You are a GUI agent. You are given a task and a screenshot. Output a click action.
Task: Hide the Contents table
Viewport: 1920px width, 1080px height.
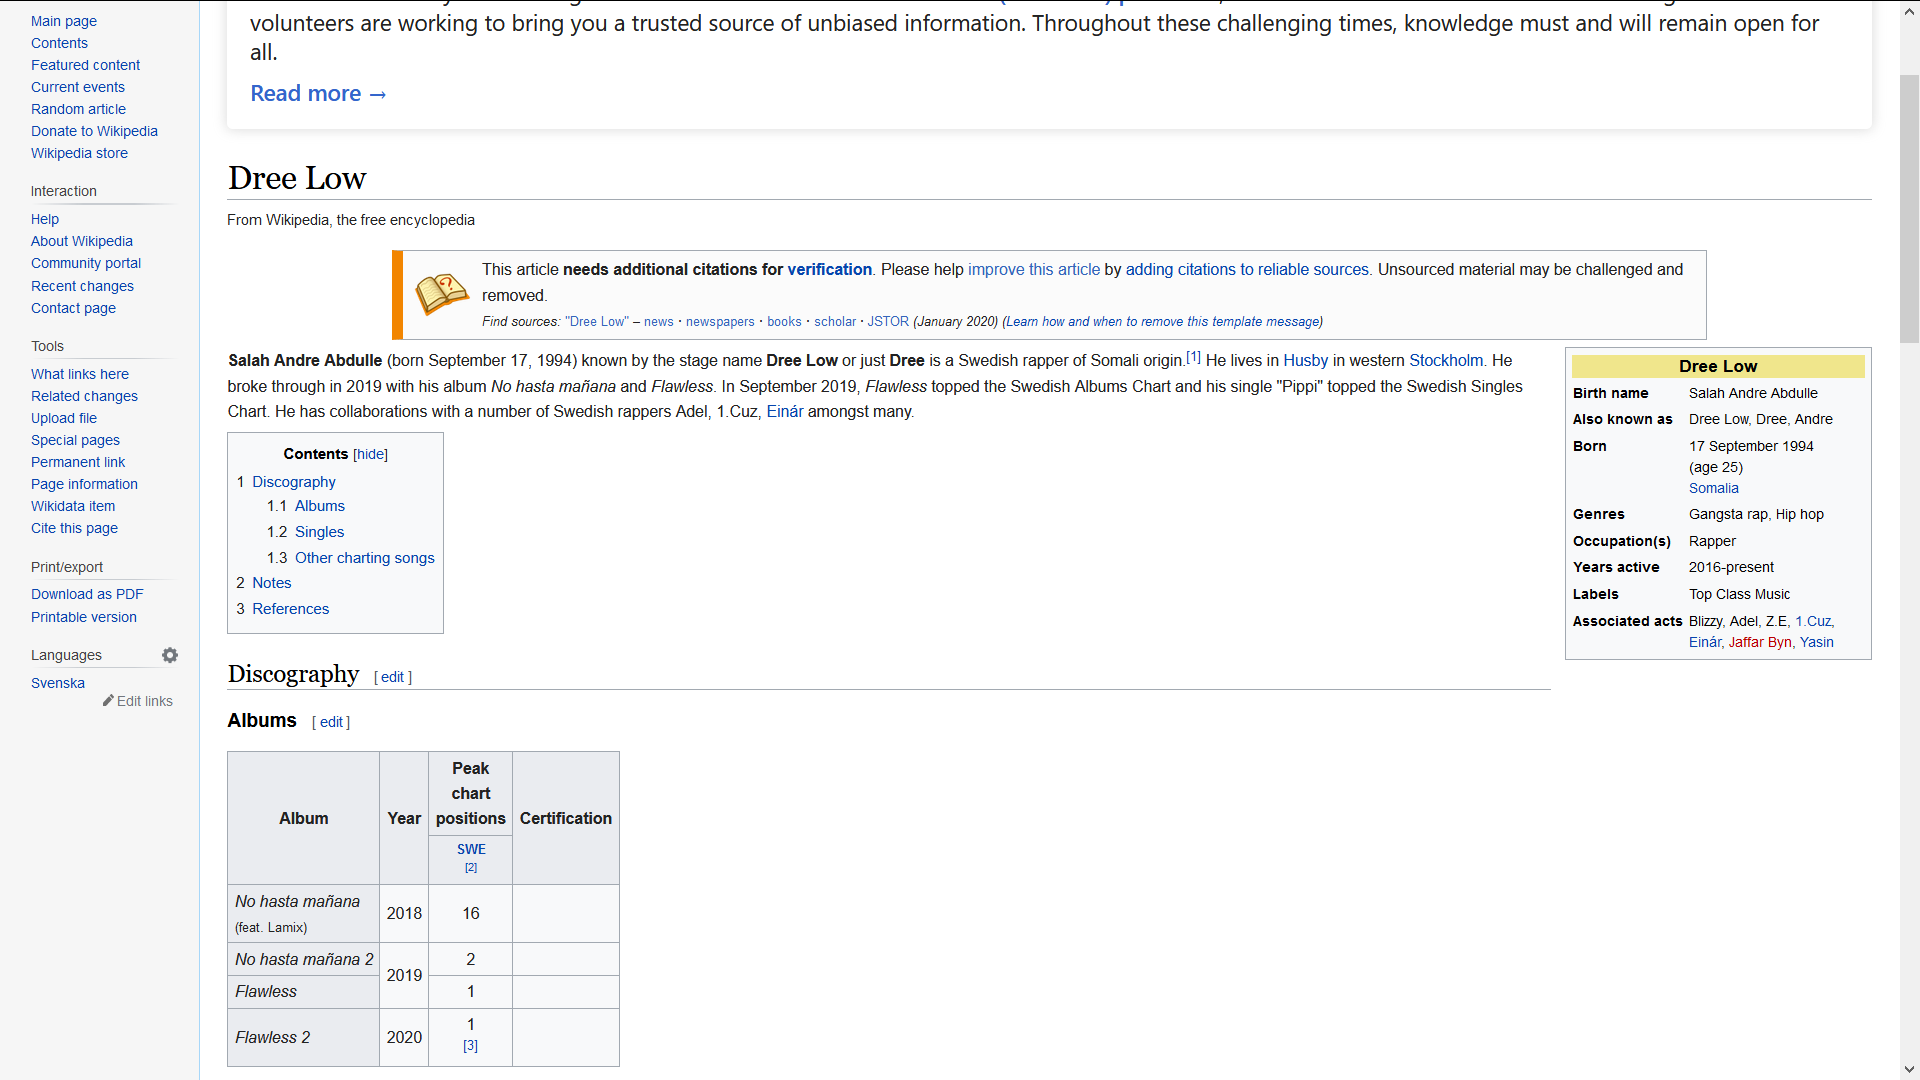coord(371,454)
